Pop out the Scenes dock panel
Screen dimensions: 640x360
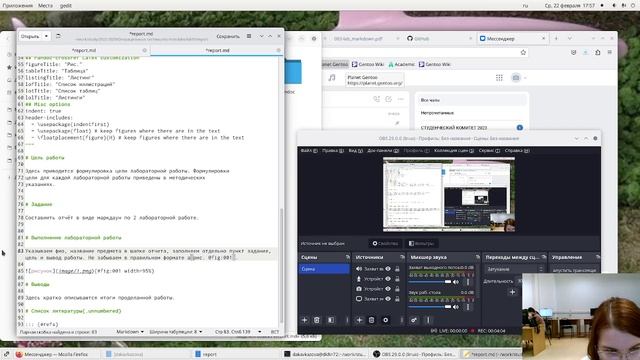347,257
